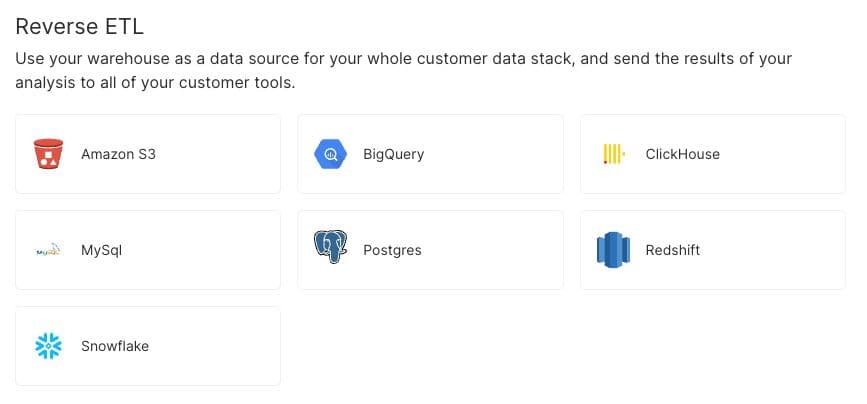The height and width of the screenshot is (404, 867).
Task: Pick the Postgres text label
Action: (x=392, y=250)
